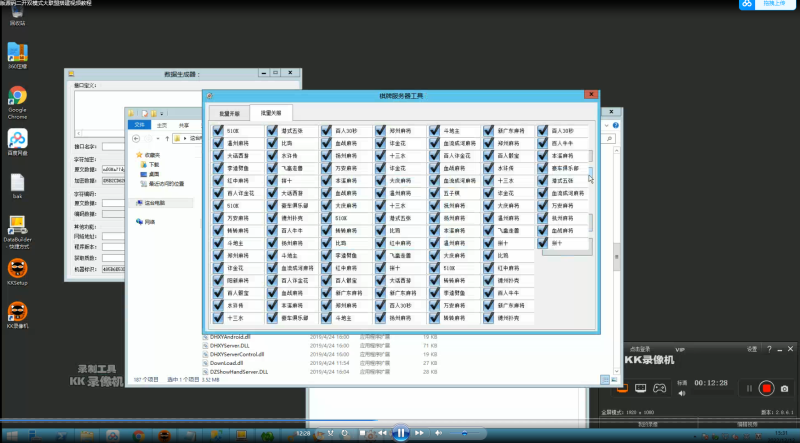800x443 pixels.
Task: Select the bak file on the desktop
Action: [17, 186]
